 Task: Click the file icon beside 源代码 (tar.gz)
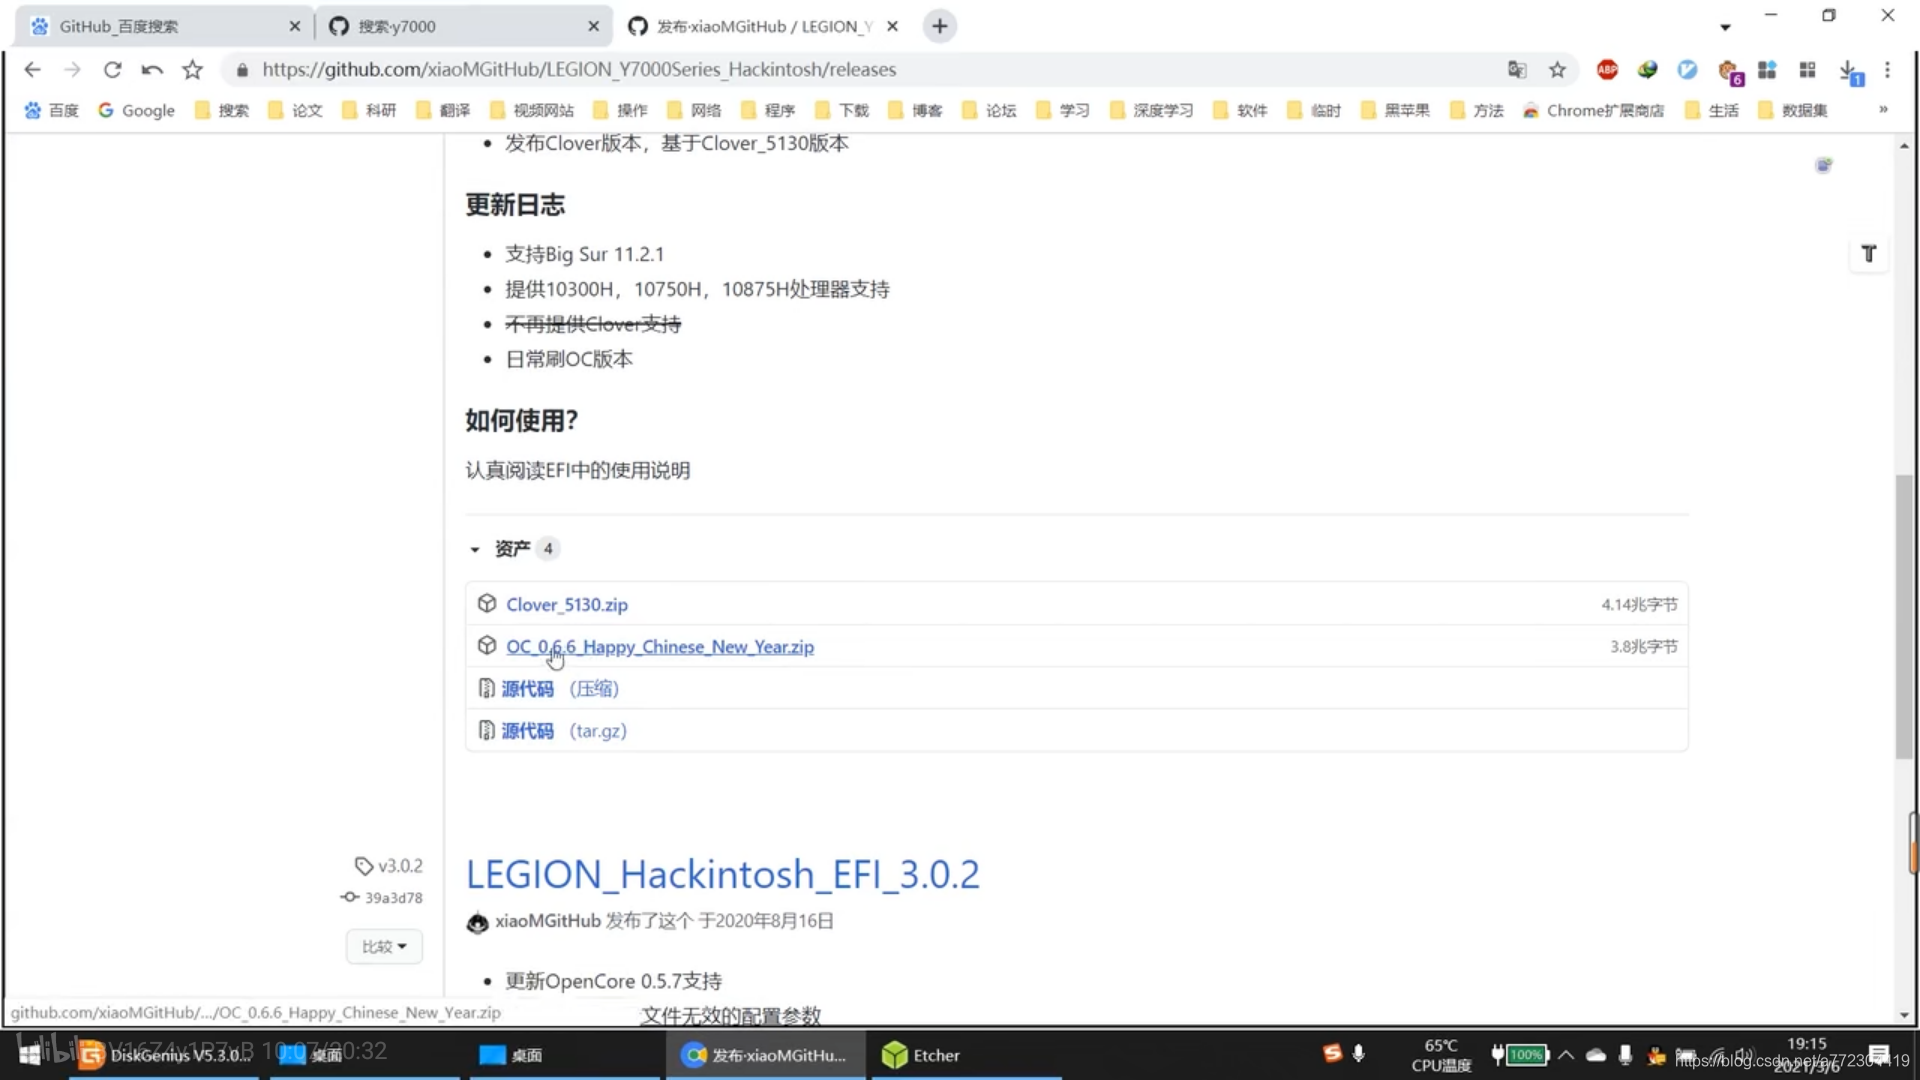486,730
